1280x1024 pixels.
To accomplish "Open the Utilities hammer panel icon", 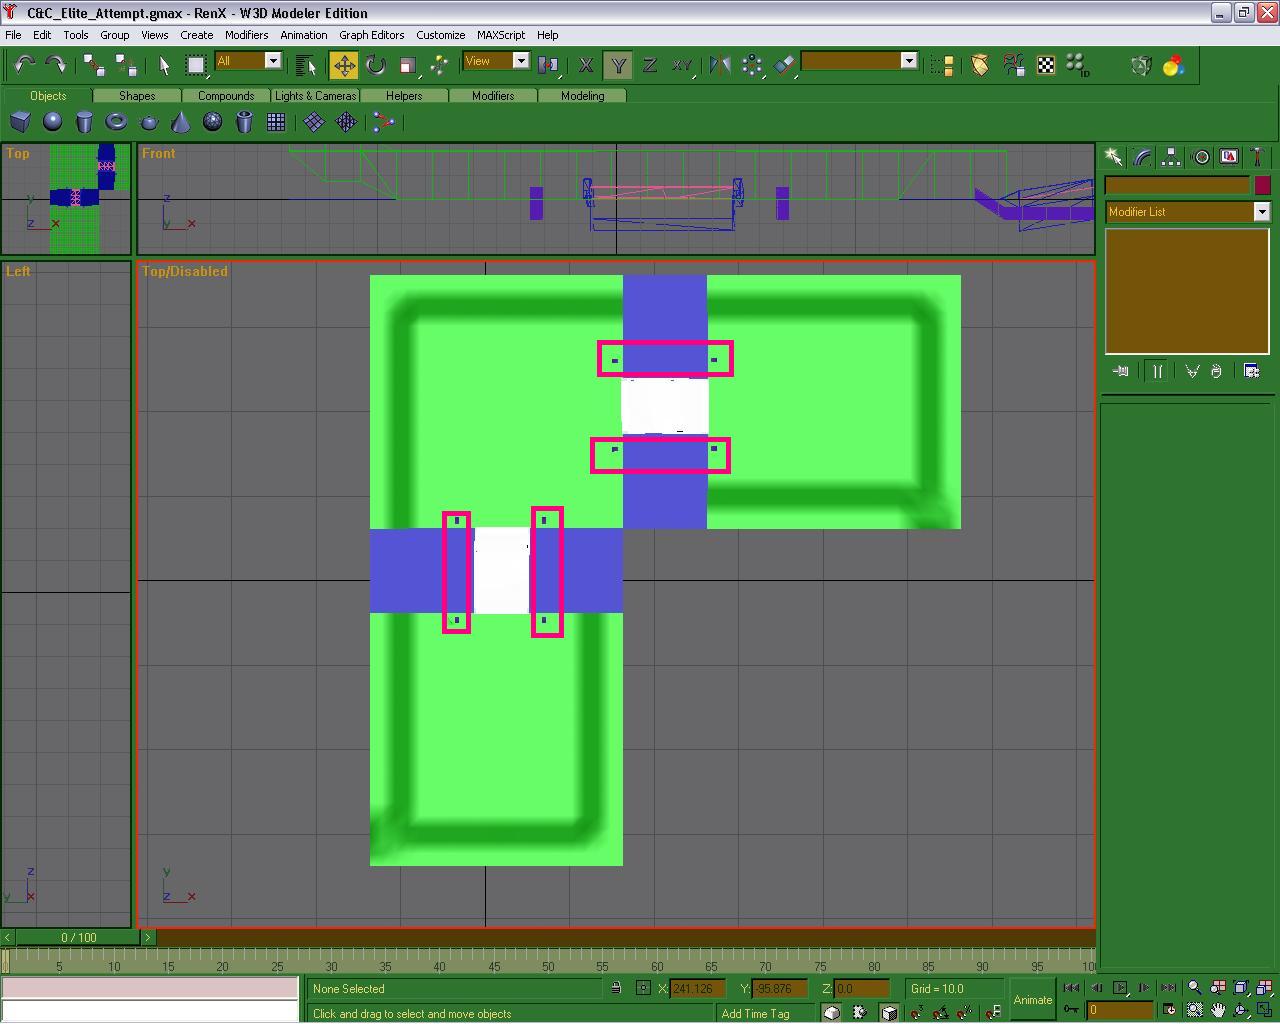I will click(1257, 157).
